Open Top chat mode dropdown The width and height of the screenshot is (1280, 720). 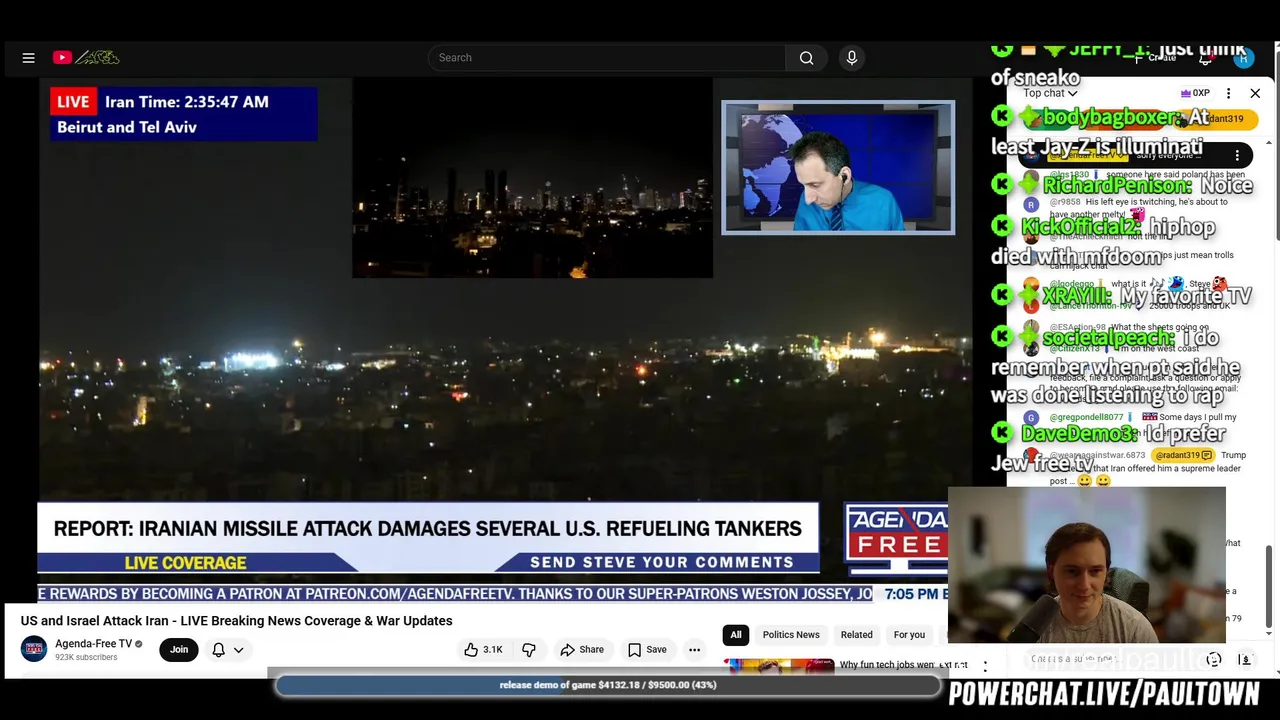click(x=1050, y=93)
